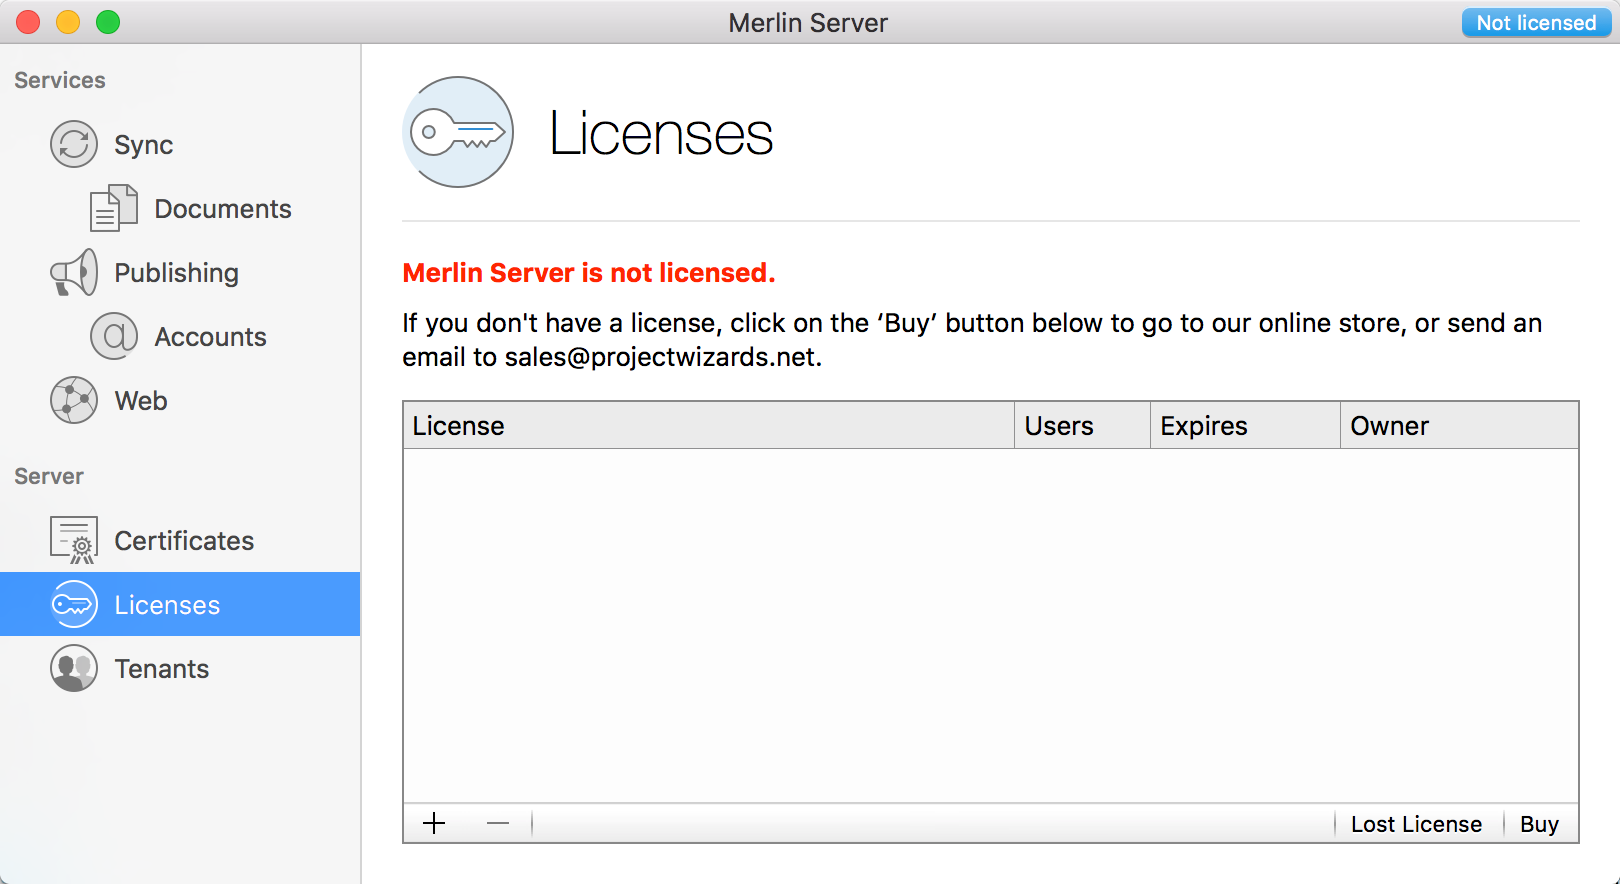The height and width of the screenshot is (884, 1620).
Task: Open the Sync service section
Action: coord(180,144)
